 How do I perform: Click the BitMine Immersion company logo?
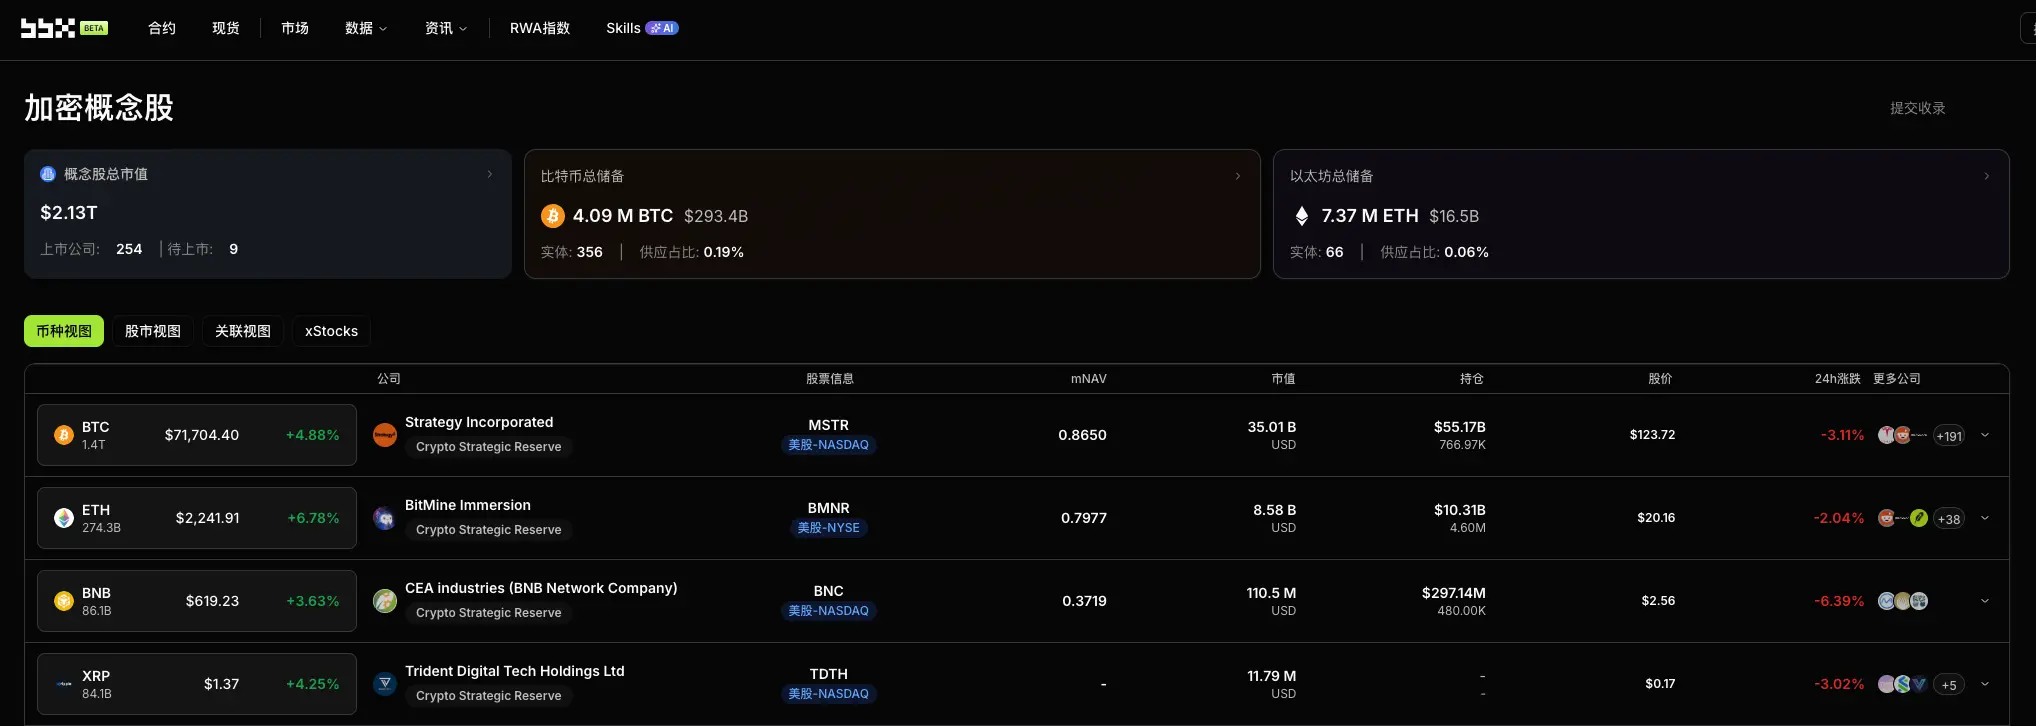[x=385, y=518]
